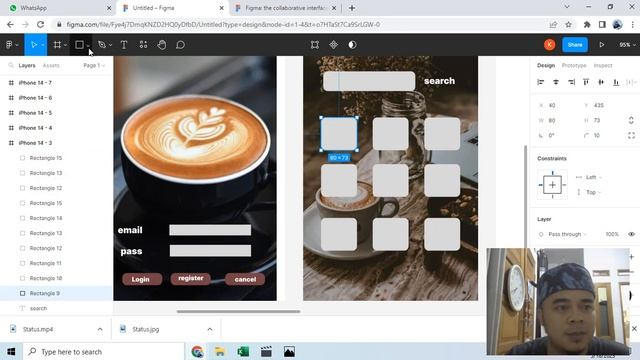Select the Pen tool
This screenshot has width=640, height=360.
tap(102, 45)
